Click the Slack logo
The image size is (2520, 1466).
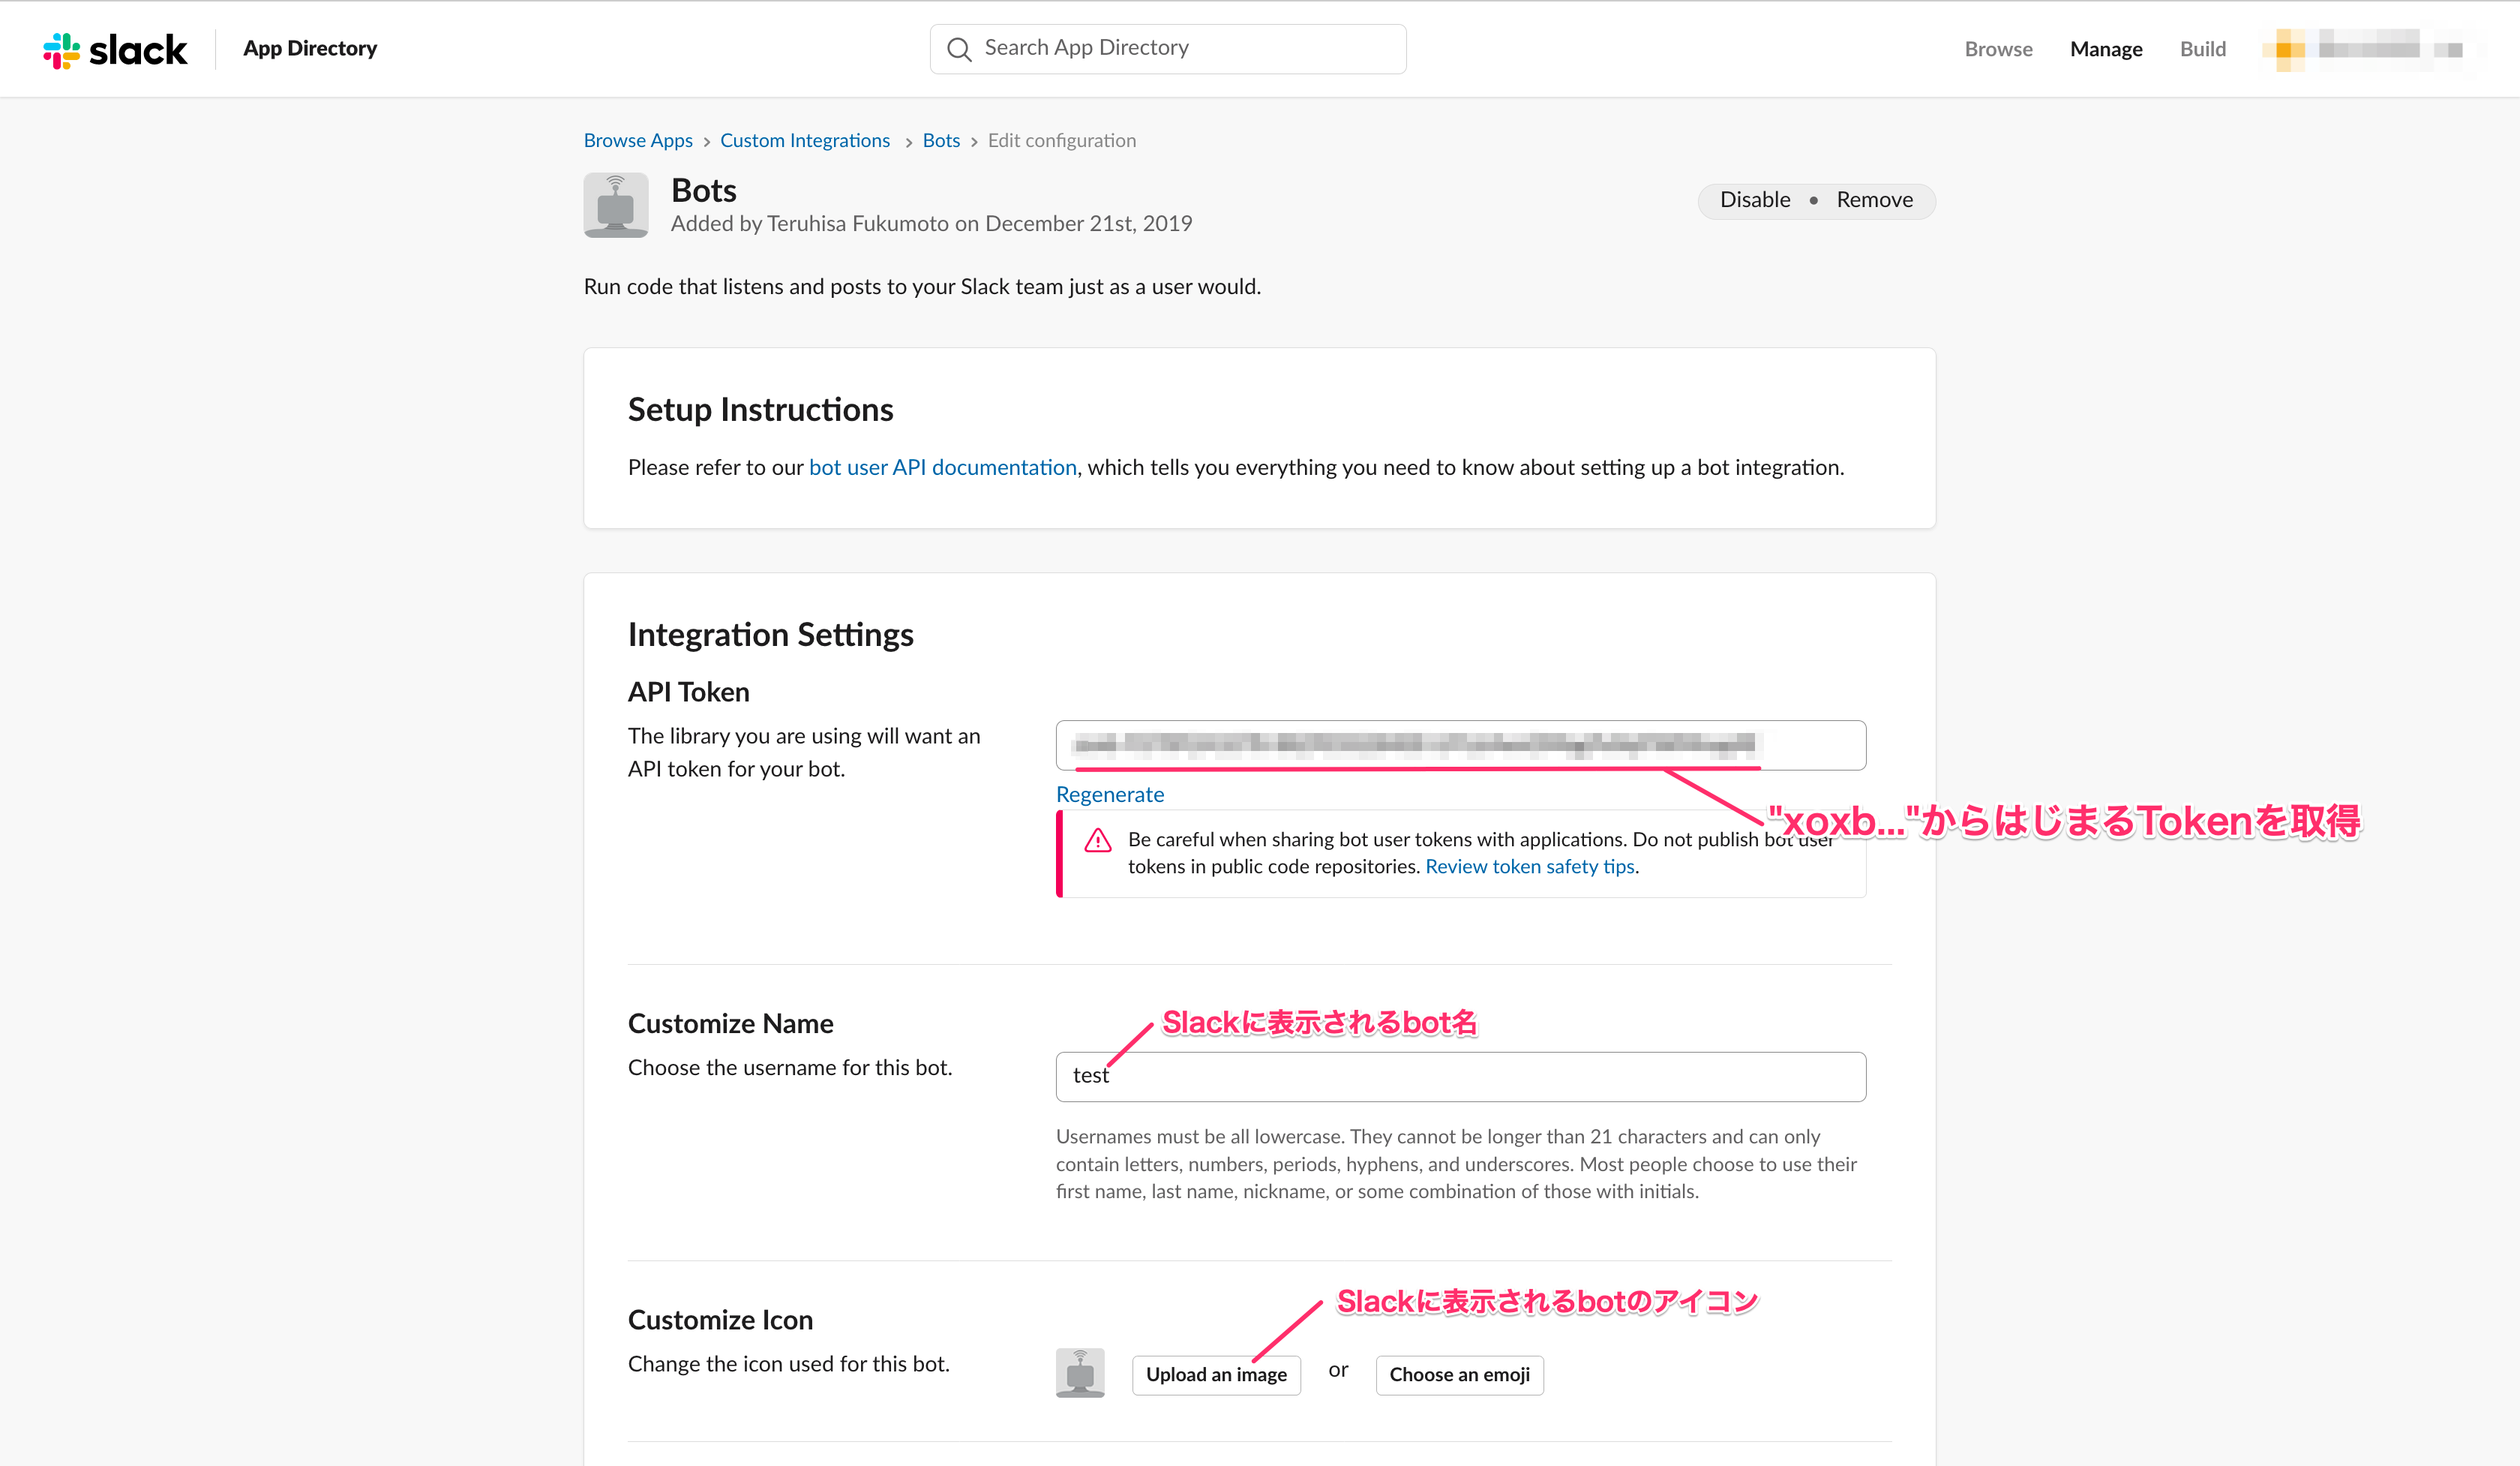[x=114, y=50]
